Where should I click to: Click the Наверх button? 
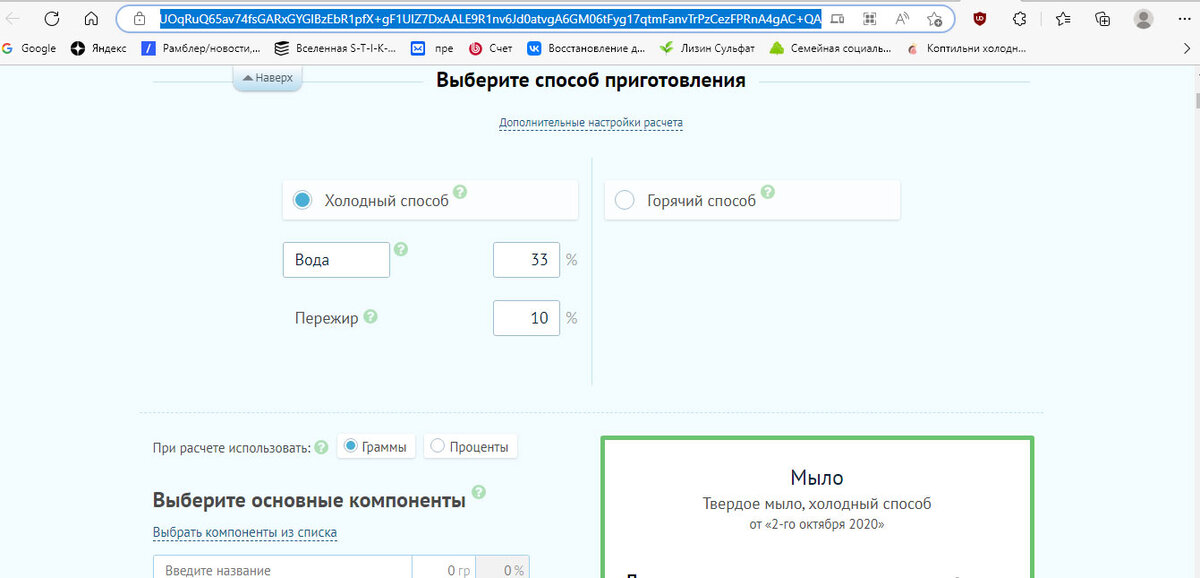pos(267,77)
